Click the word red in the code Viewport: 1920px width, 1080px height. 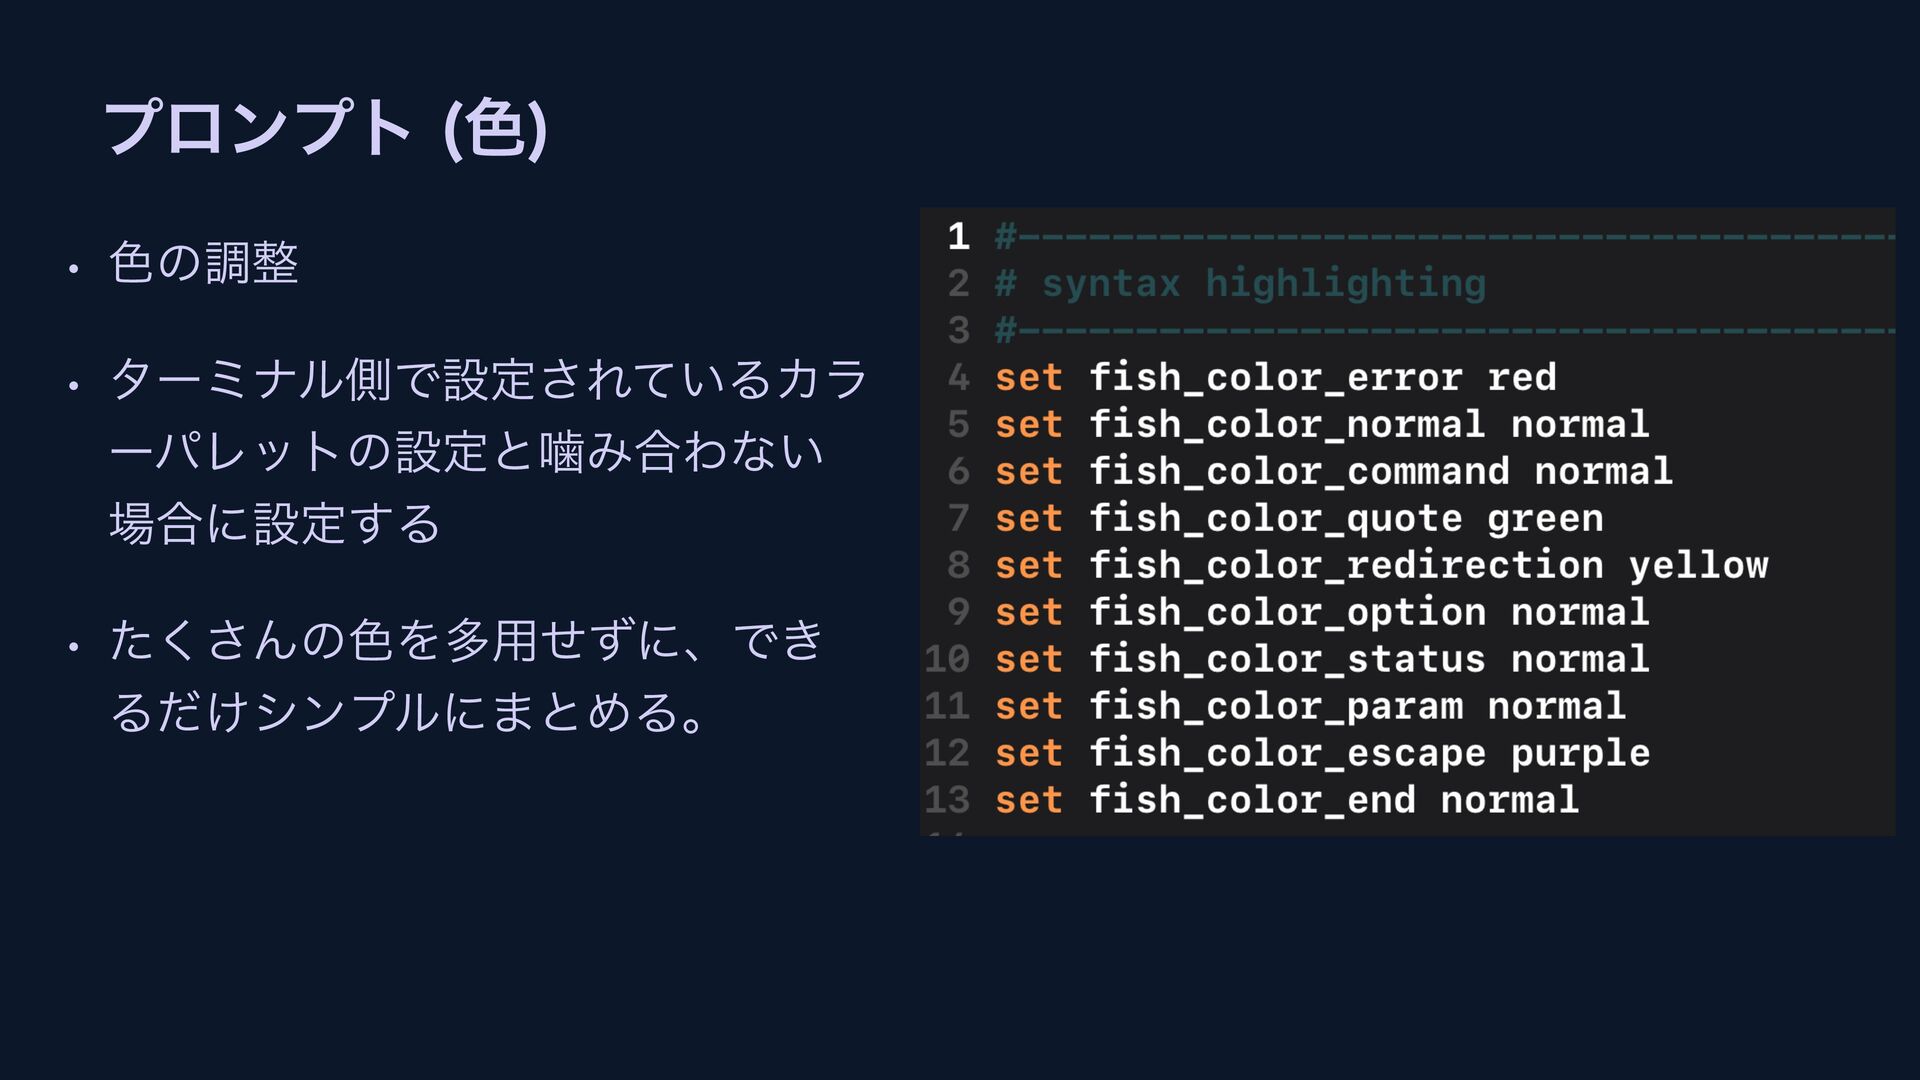(1521, 378)
